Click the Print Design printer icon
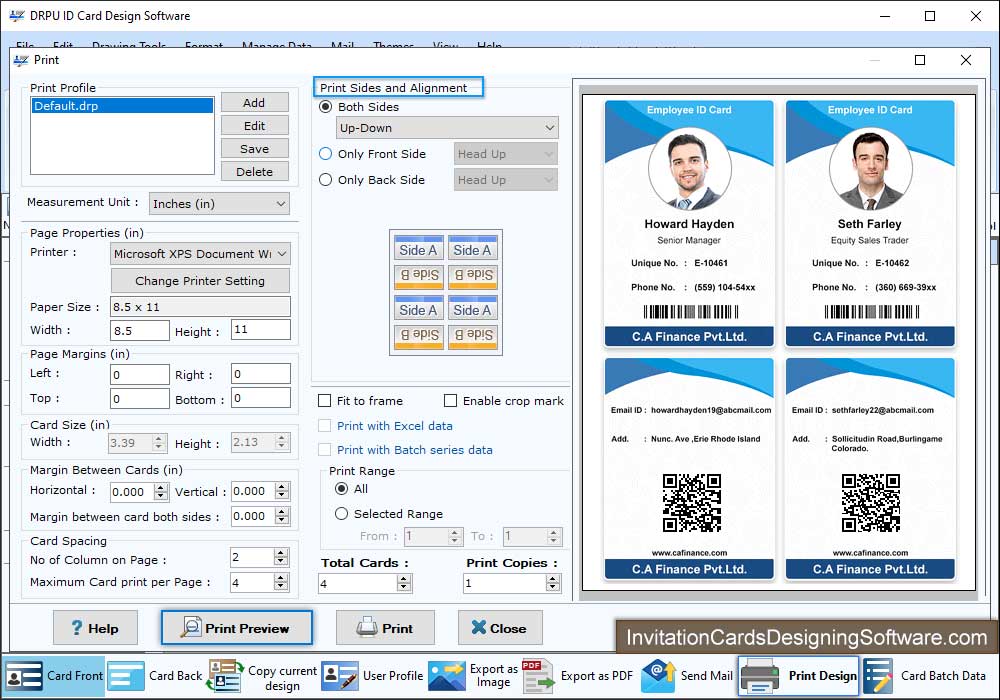This screenshot has height=700, width=1000. (760, 676)
